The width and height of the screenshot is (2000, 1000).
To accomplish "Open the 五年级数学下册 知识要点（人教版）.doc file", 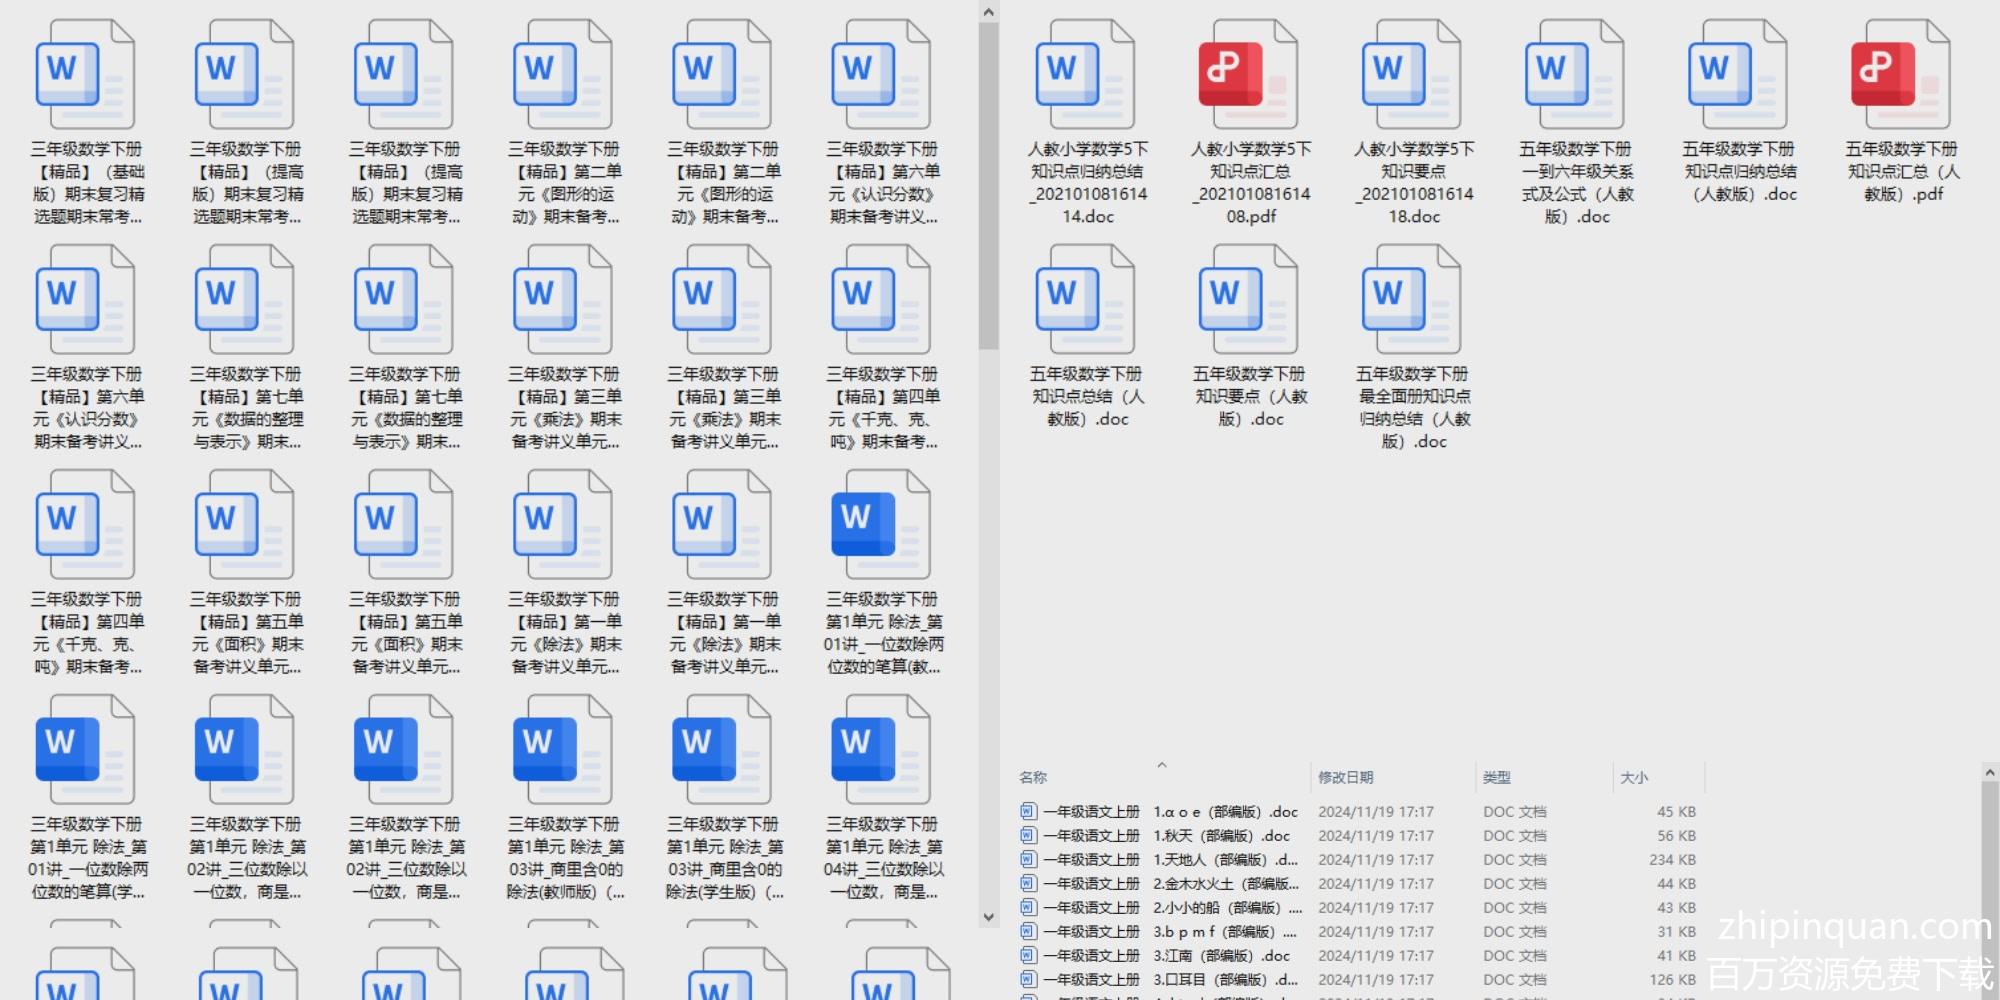I will pos(1249,301).
